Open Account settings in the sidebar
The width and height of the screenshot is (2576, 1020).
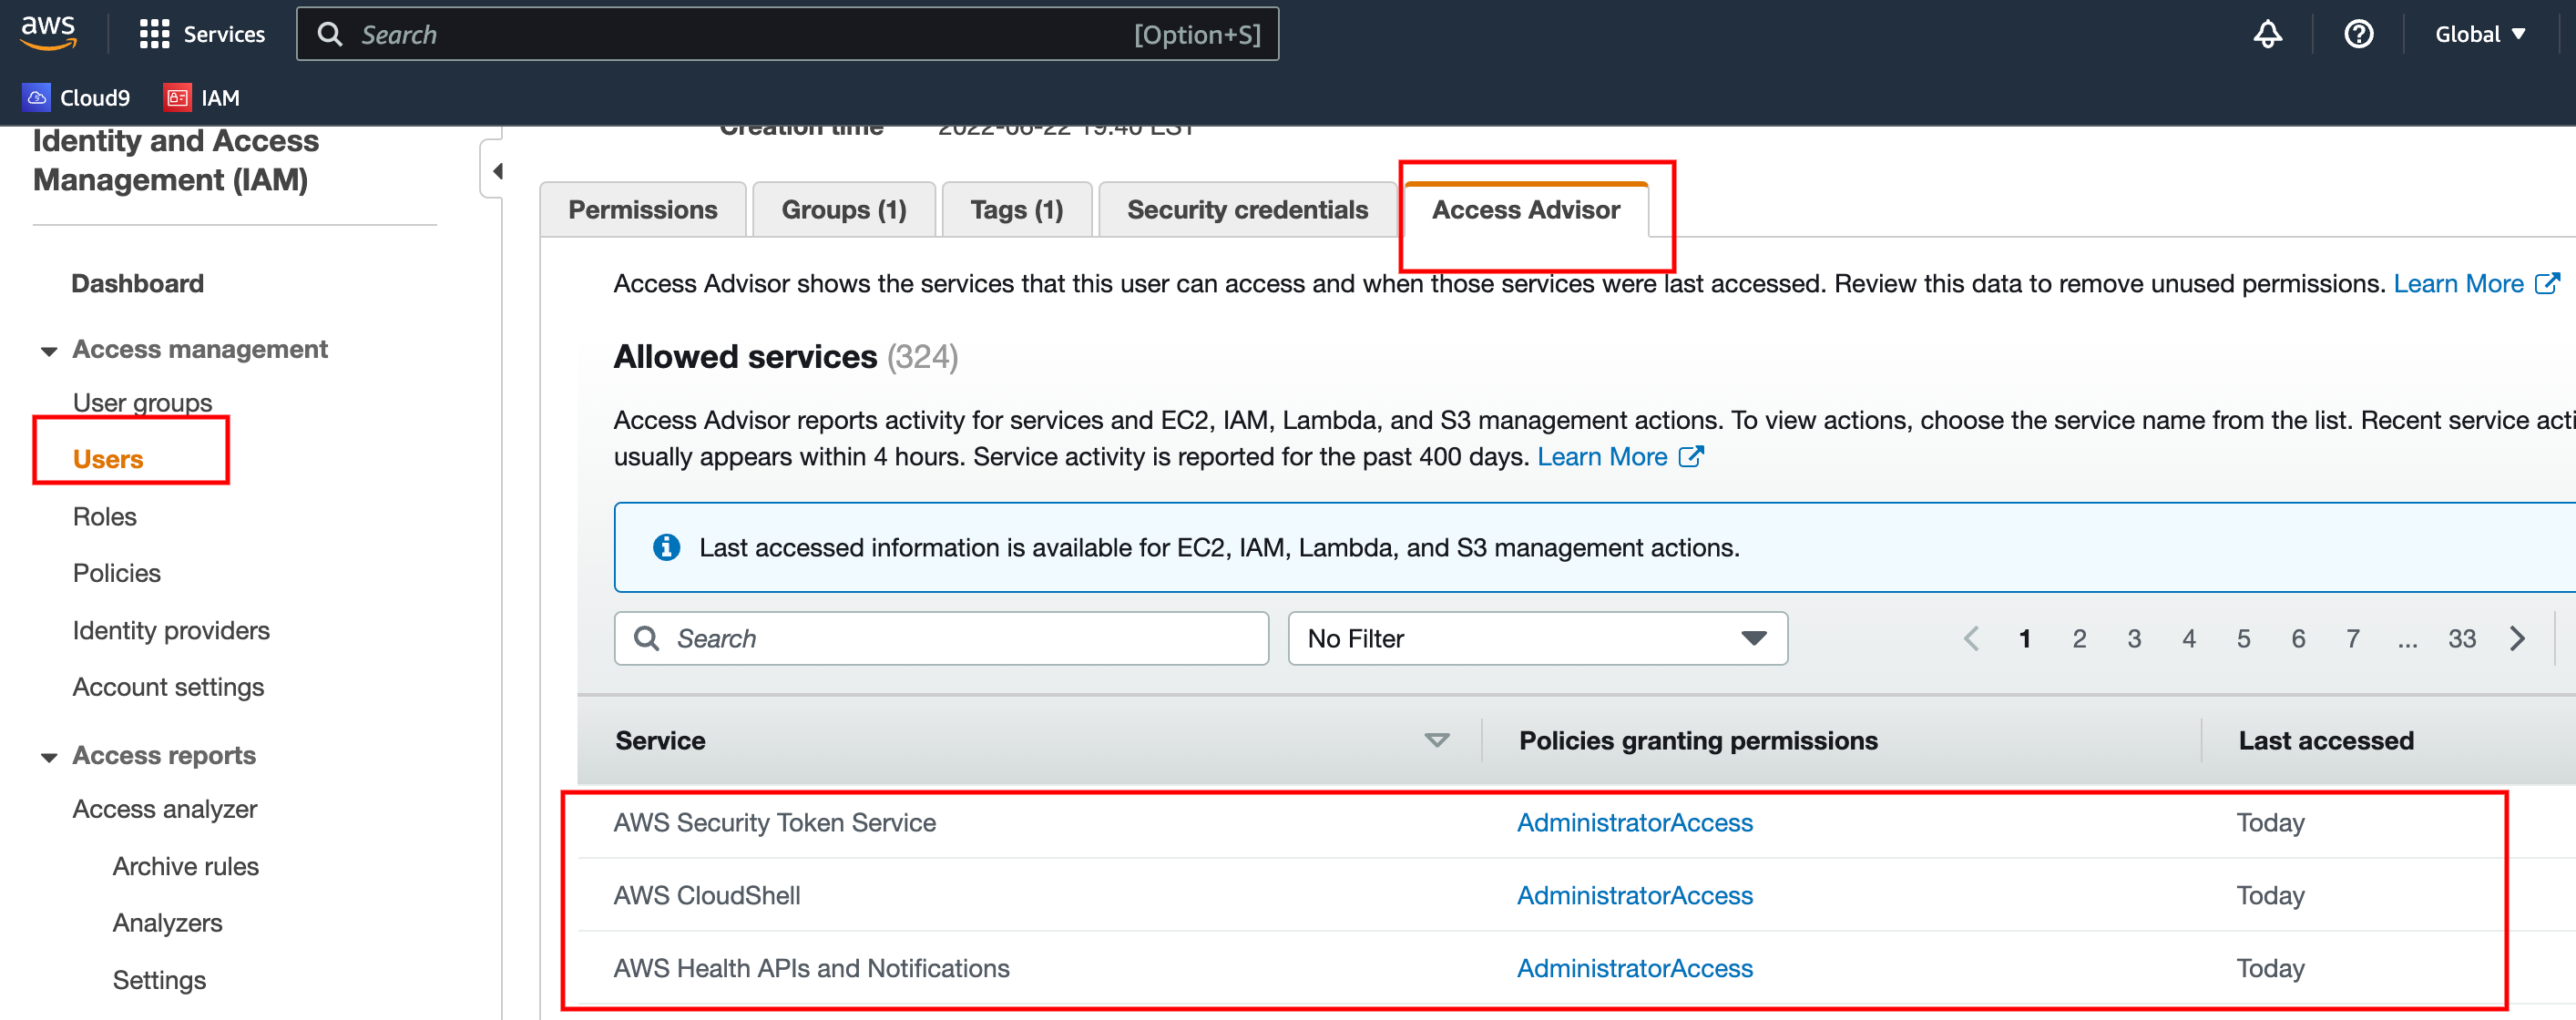pos(168,687)
